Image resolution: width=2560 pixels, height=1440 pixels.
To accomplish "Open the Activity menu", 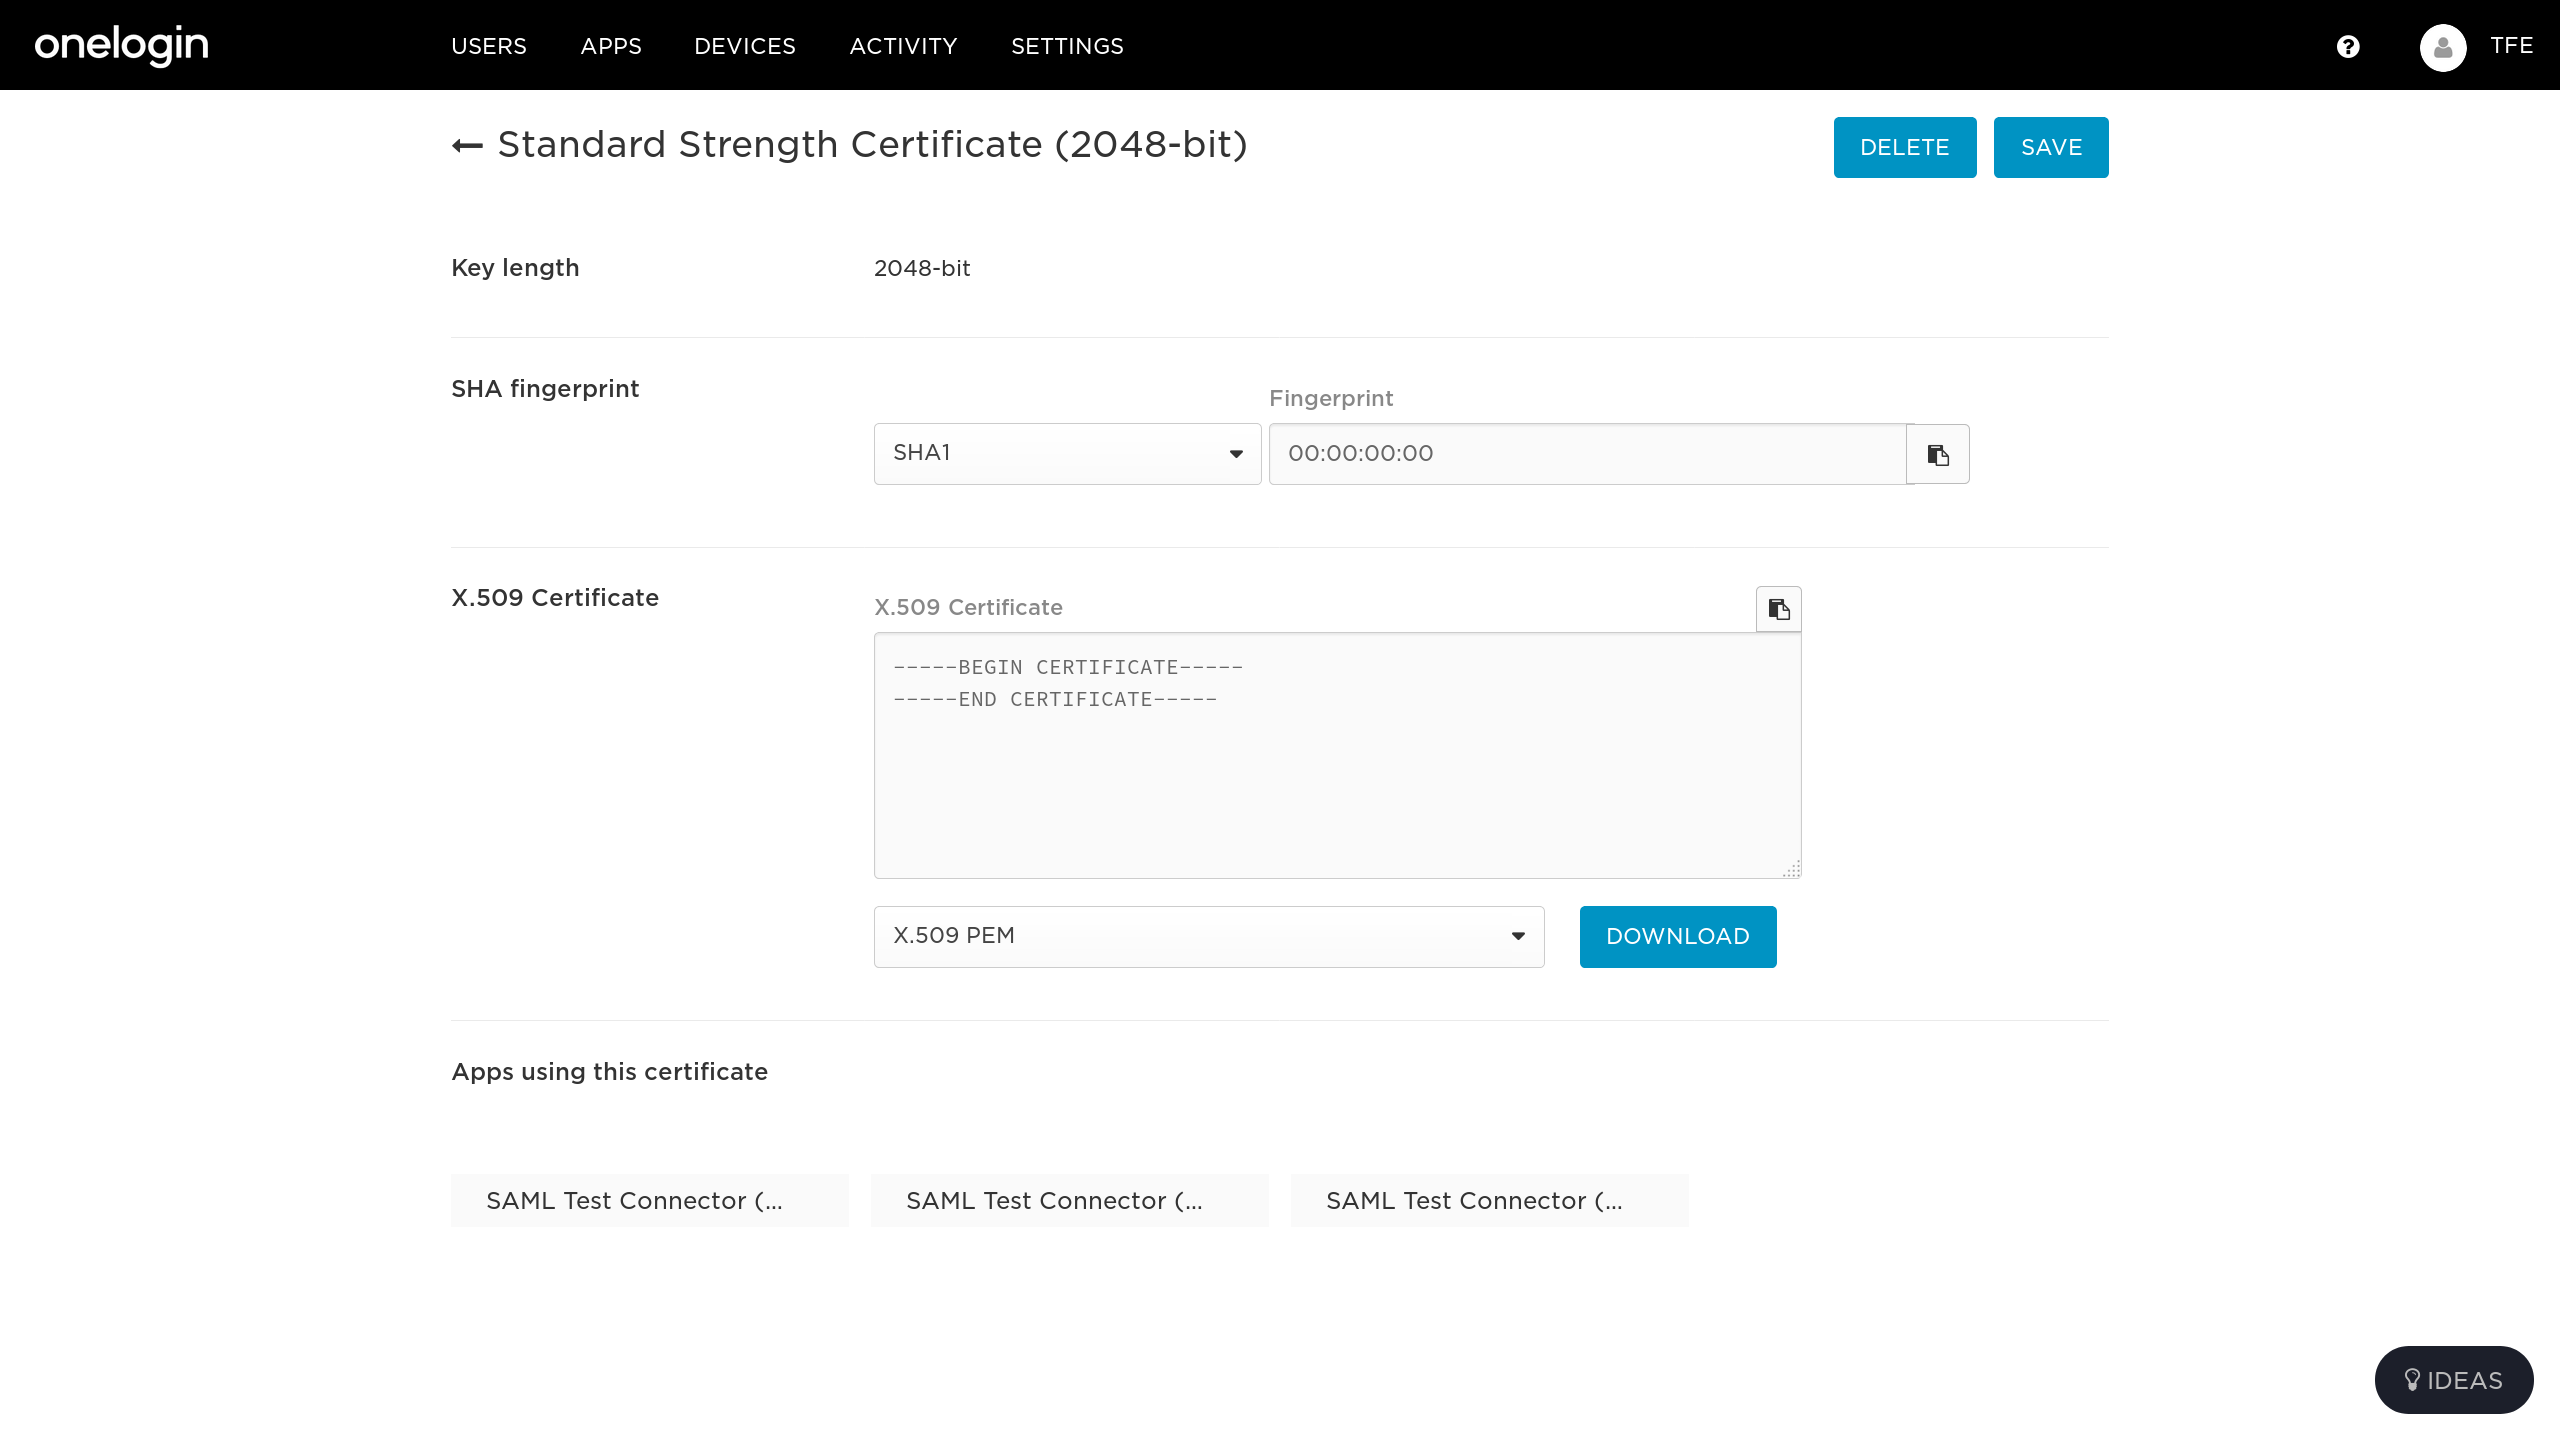I will click(903, 46).
